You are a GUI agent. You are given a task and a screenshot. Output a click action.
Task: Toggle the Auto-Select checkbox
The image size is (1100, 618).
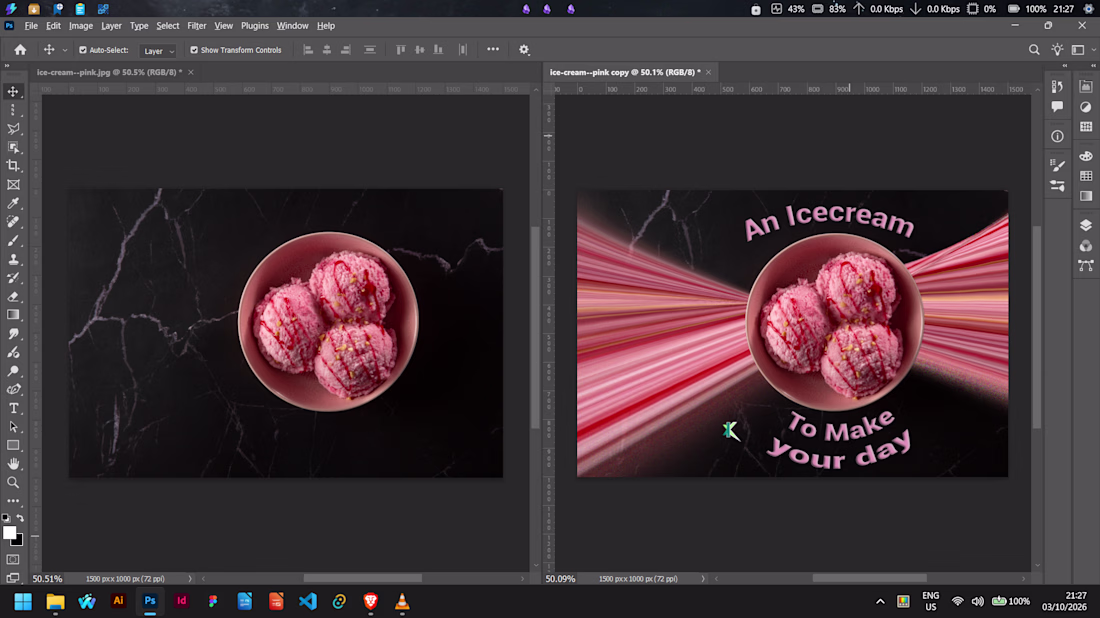83,51
